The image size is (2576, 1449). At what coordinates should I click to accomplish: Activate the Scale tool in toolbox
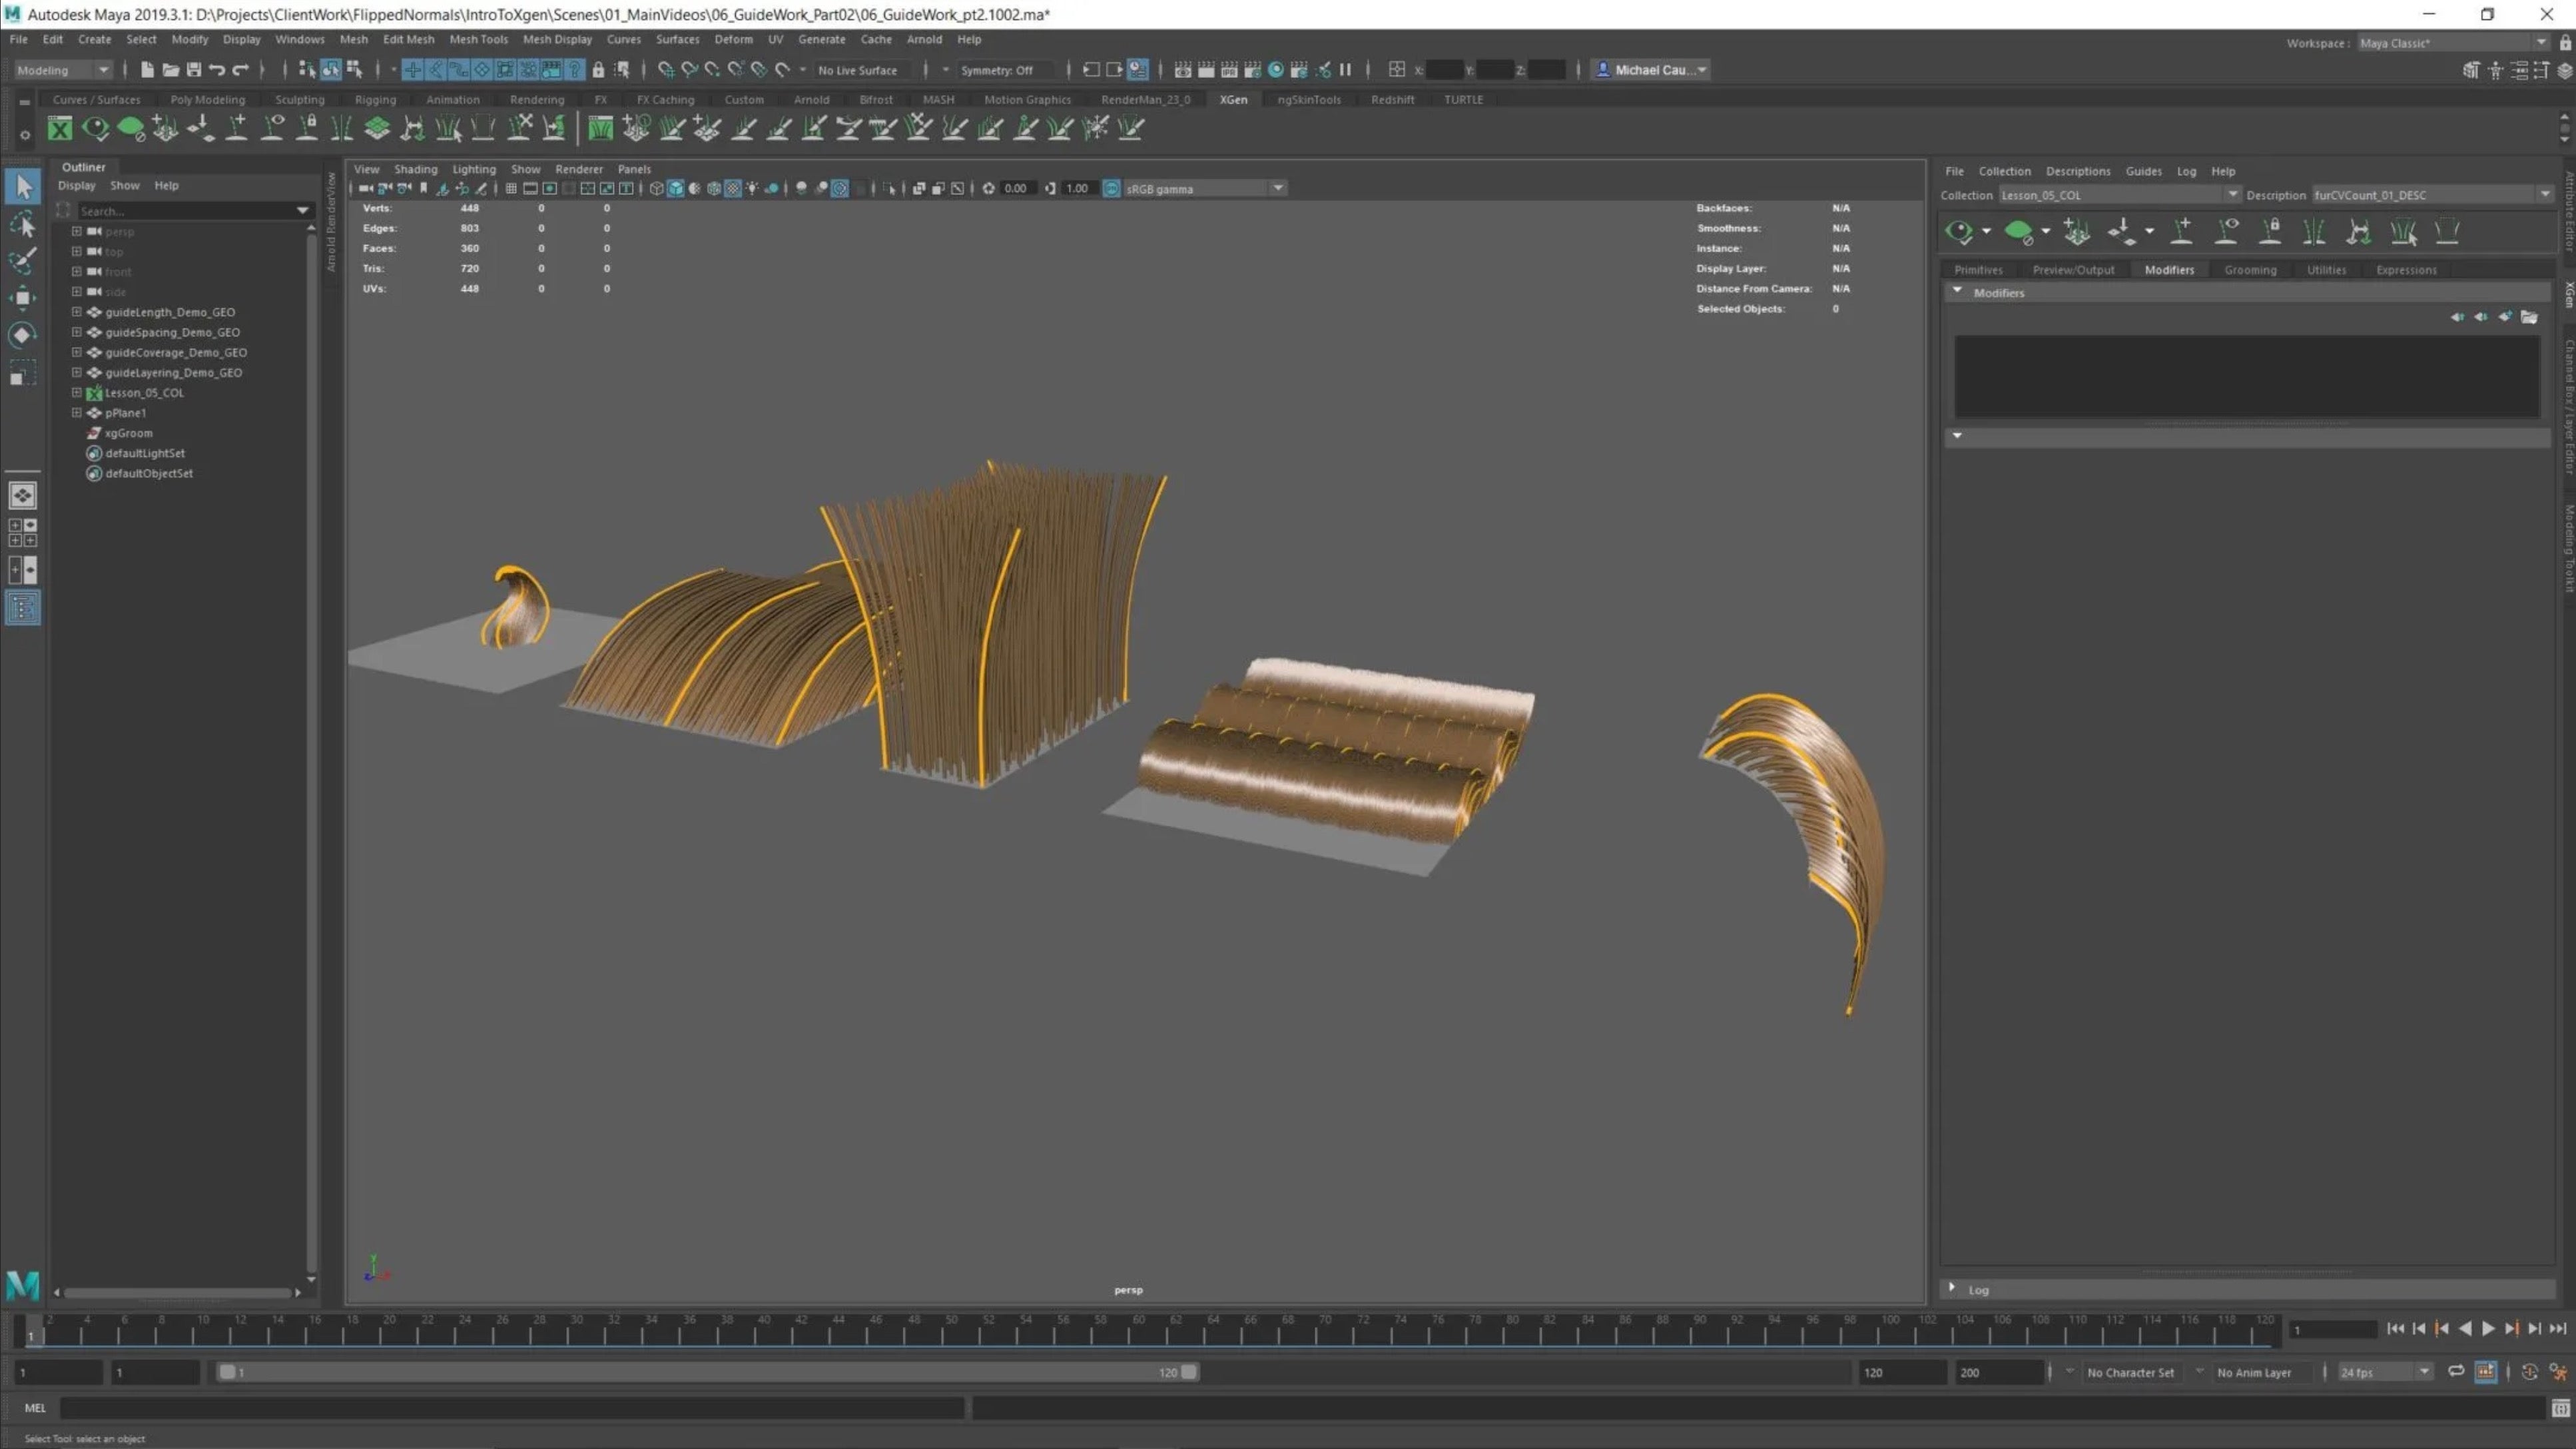(23, 372)
